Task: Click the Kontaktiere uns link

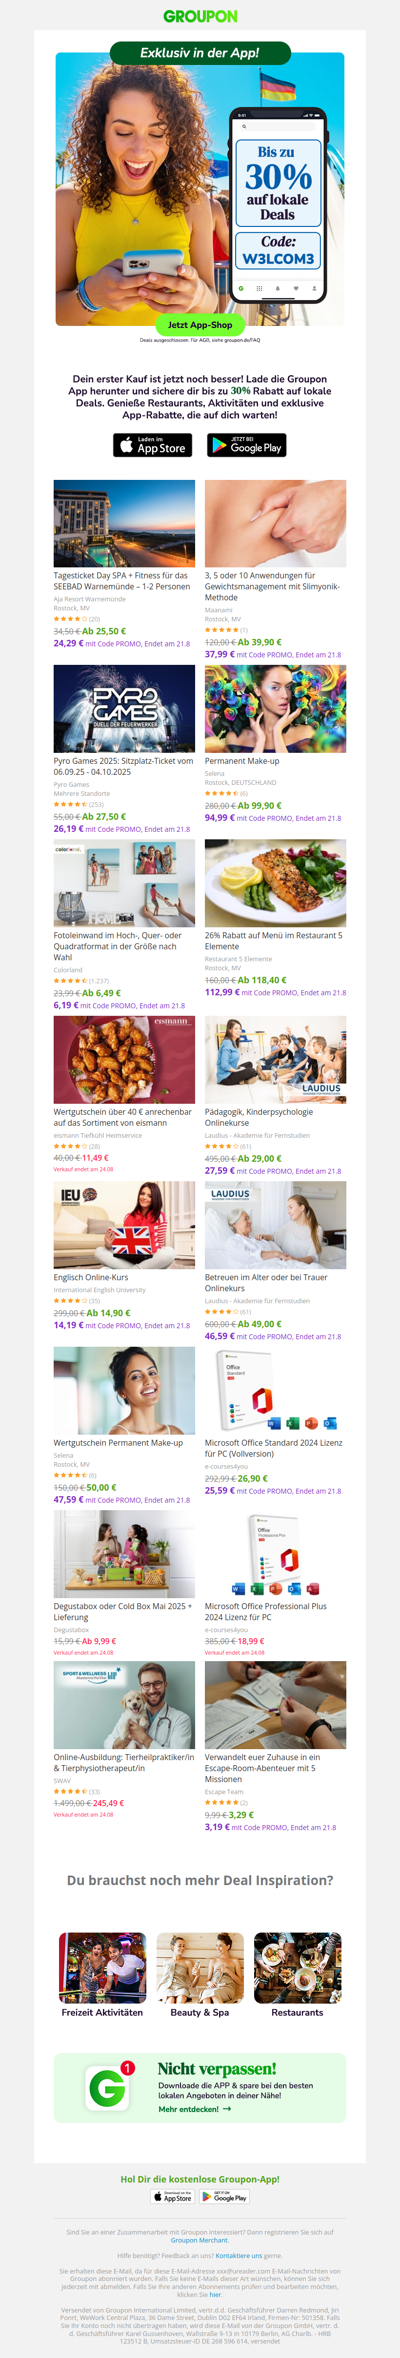Action: pos(239,2255)
